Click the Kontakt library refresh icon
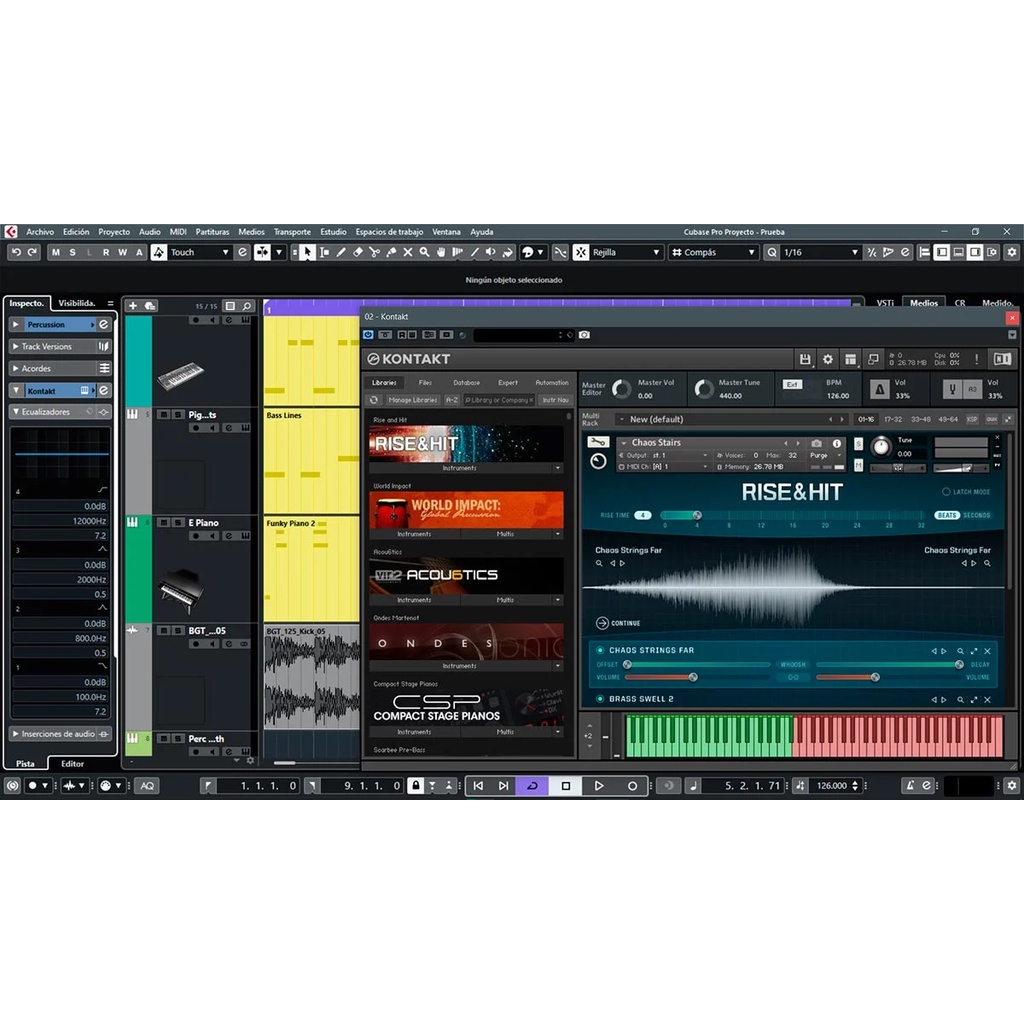This screenshot has width=1024, height=1024. (374, 400)
